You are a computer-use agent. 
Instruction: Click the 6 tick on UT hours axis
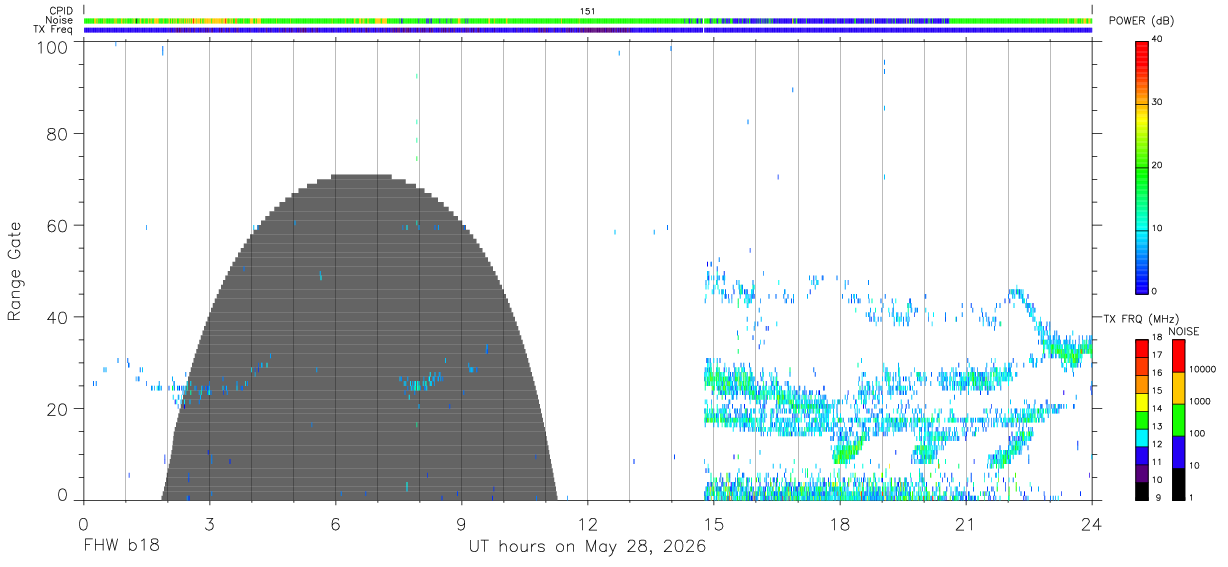click(x=335, y=524)
